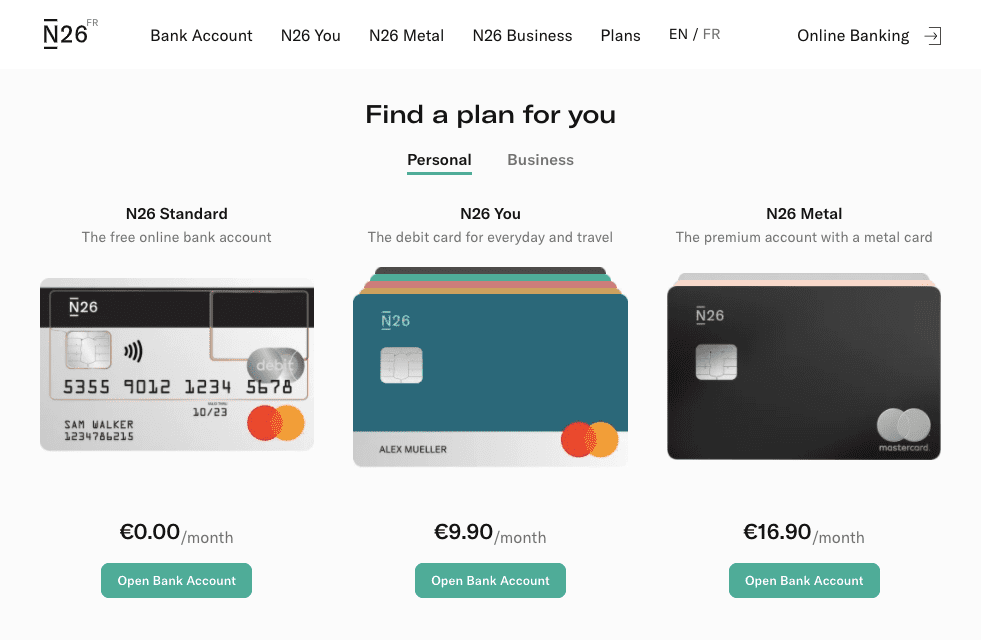The height and width of the screenshot is (640, 981).
Task: Click the Mastercard logo on the N26 You card
Action: pyautogui.click(x=590, y=438)
